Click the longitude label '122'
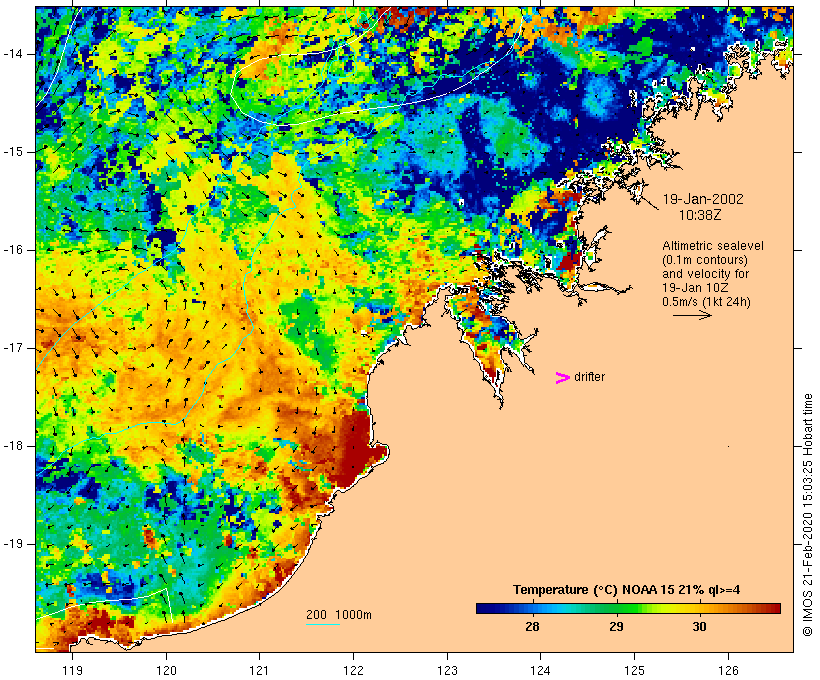Viewport: 820px width, 680px height. [x=353, y=671]
